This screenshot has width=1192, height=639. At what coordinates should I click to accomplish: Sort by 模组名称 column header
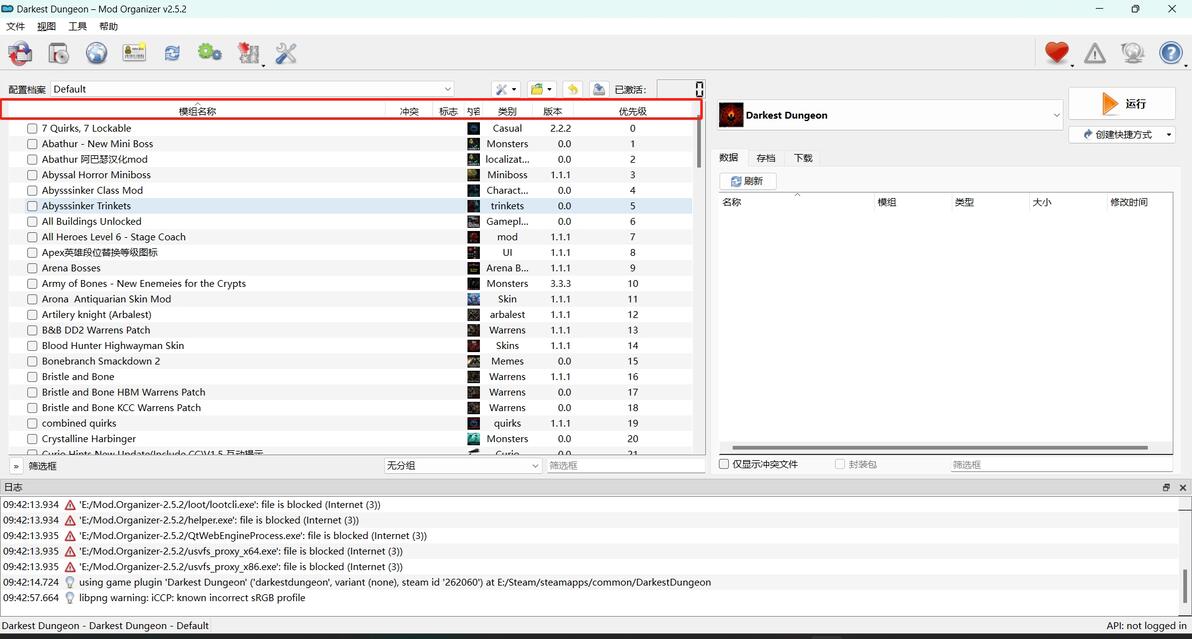coord(197,111)
